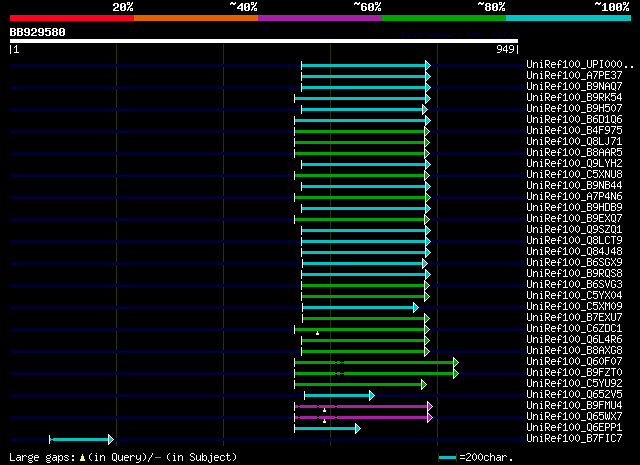Select the UniRef100_B9HDB9 label
Image resolution: width=640 pixels, height=465 pixels.
pyautogui.click(x=574, y=208)
